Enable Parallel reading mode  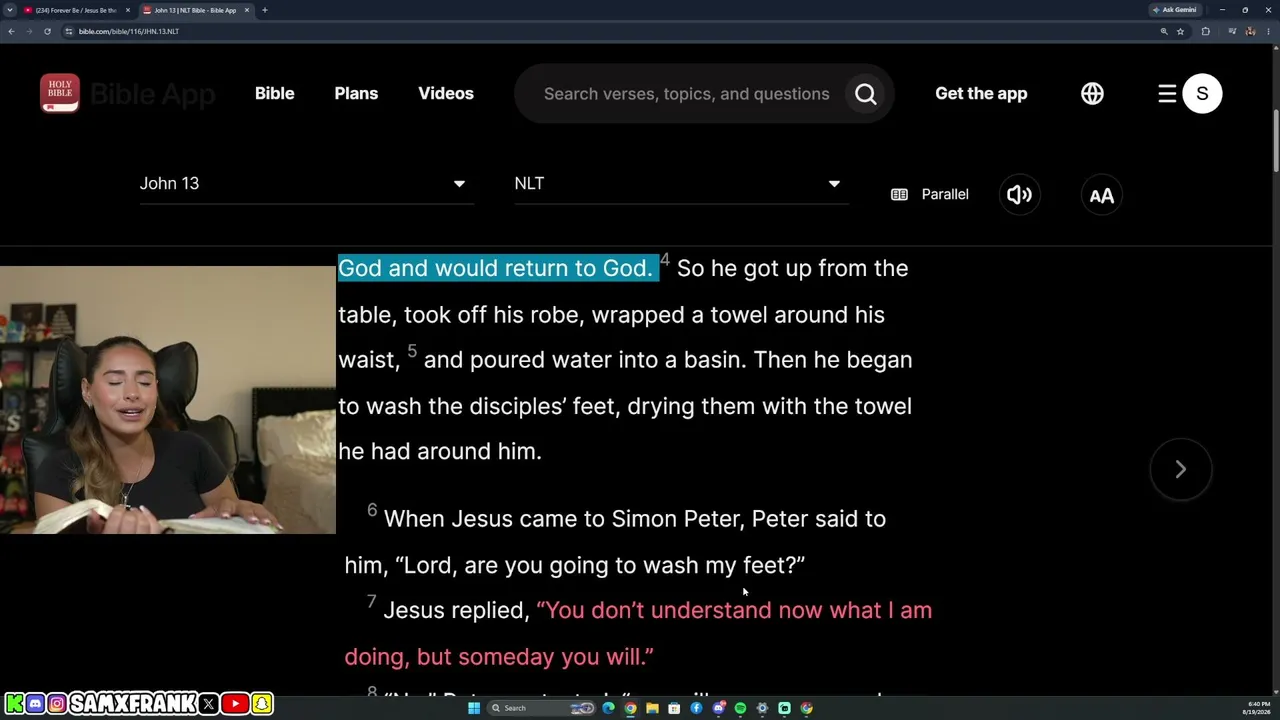(930, 194)
